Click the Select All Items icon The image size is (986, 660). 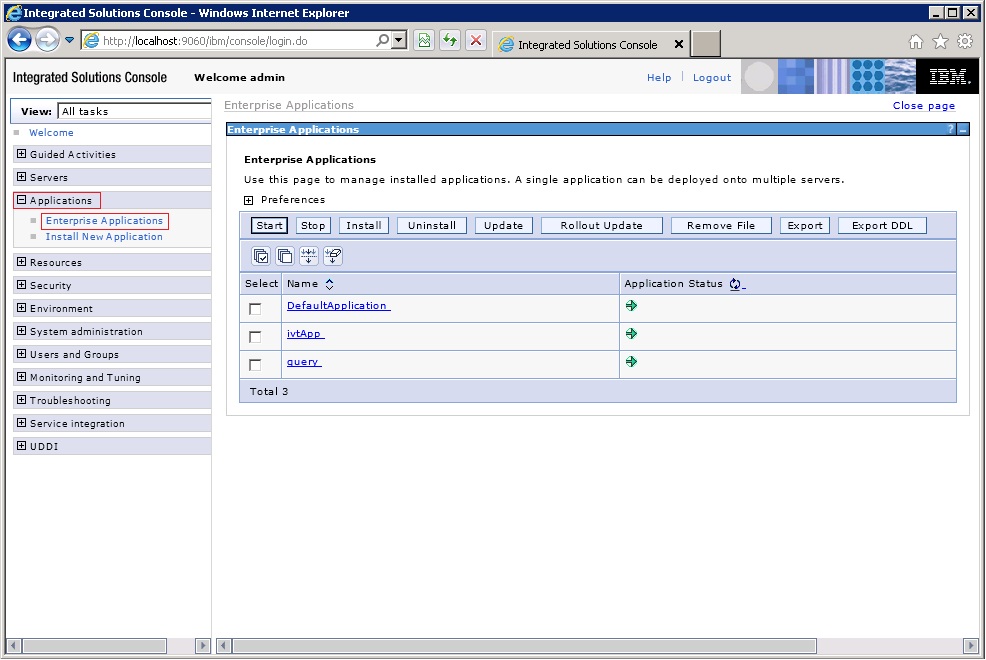(260, 256)
